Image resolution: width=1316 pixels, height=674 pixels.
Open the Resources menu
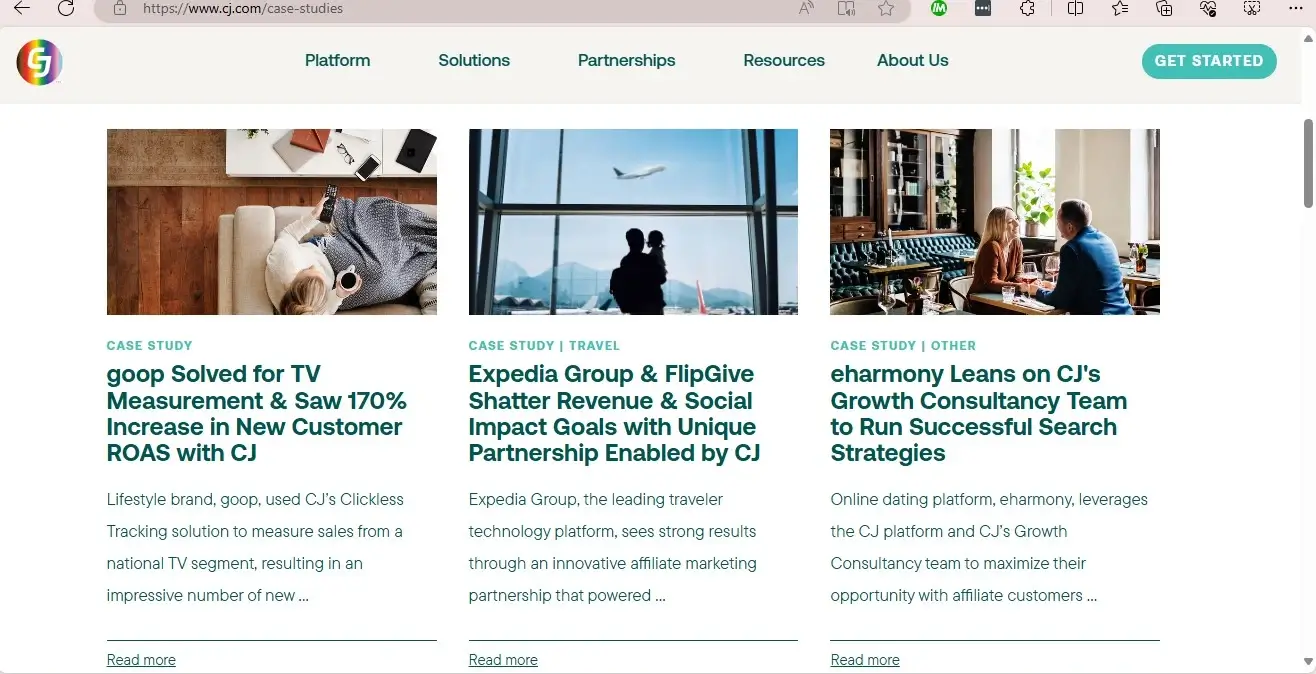point(784,60)
